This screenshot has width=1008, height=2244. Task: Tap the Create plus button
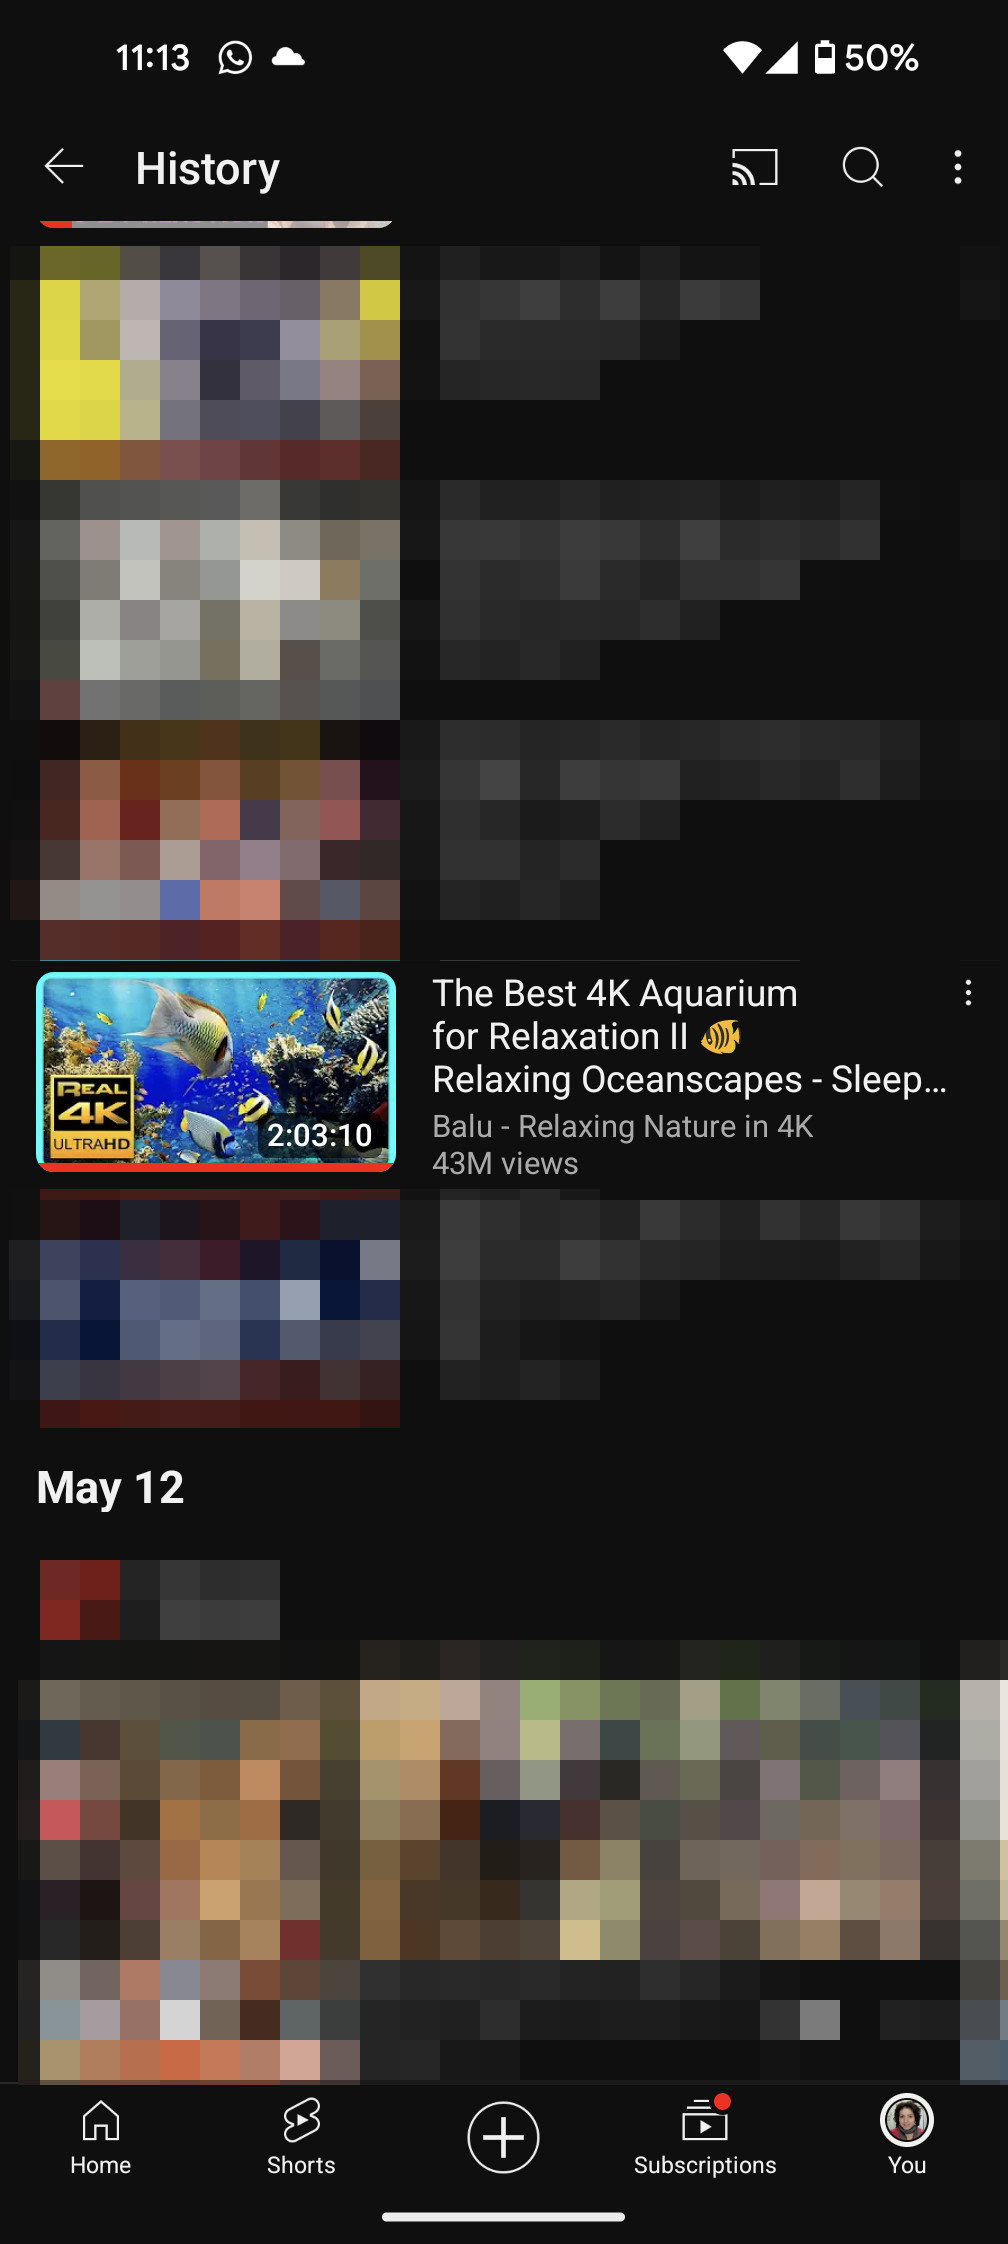tap(503, 2137)
